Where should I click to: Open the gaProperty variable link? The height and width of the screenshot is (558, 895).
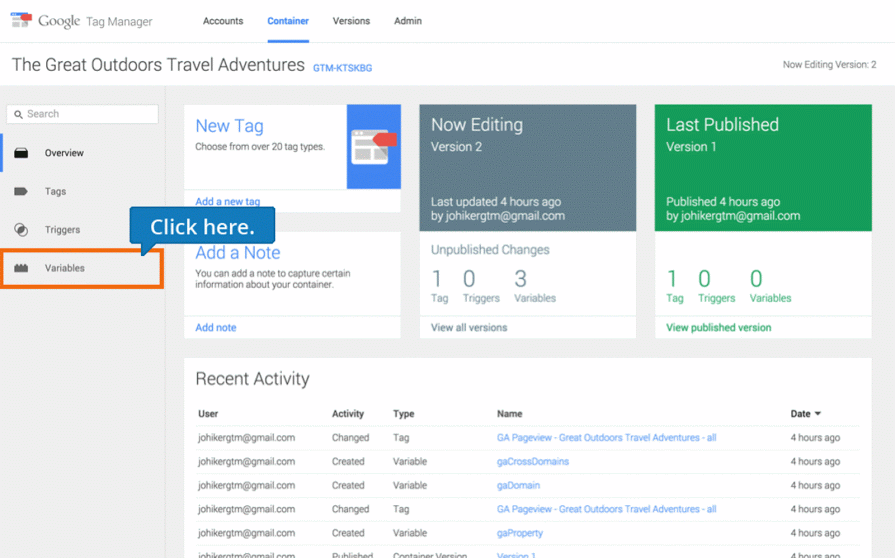[x=519, y=533]
